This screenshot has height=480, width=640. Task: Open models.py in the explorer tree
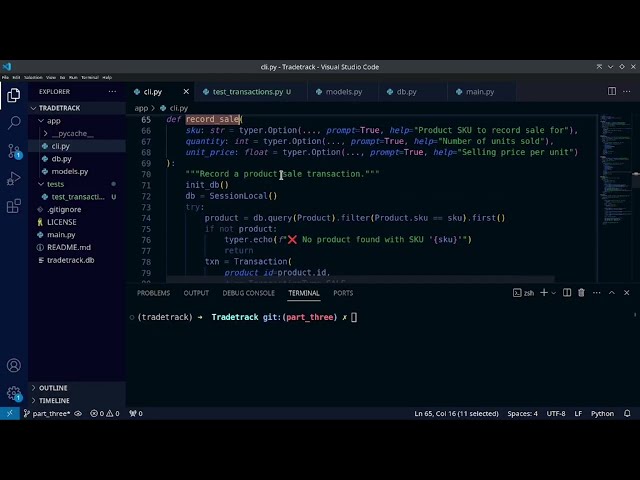(x=77, y=171)
